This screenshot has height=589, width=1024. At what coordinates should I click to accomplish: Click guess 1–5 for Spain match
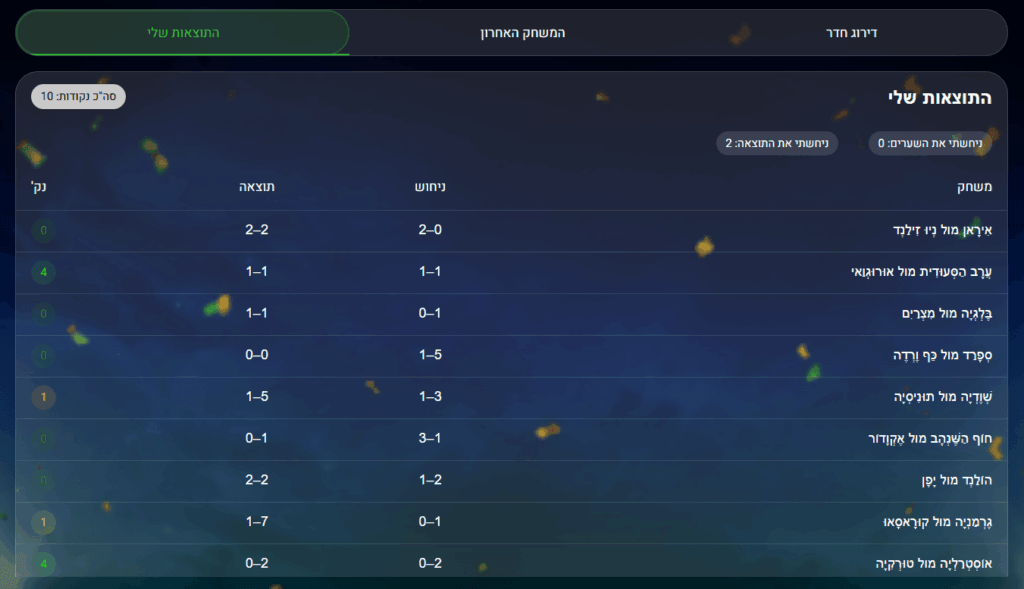[x=430, y=355]
